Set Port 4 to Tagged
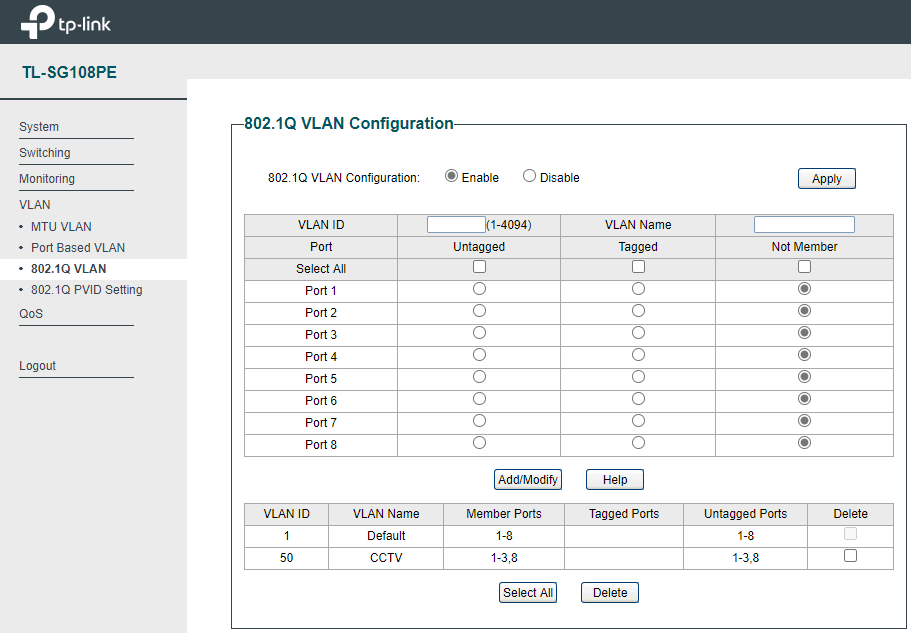This screenshot has height=633, width=911. [639, 355]
